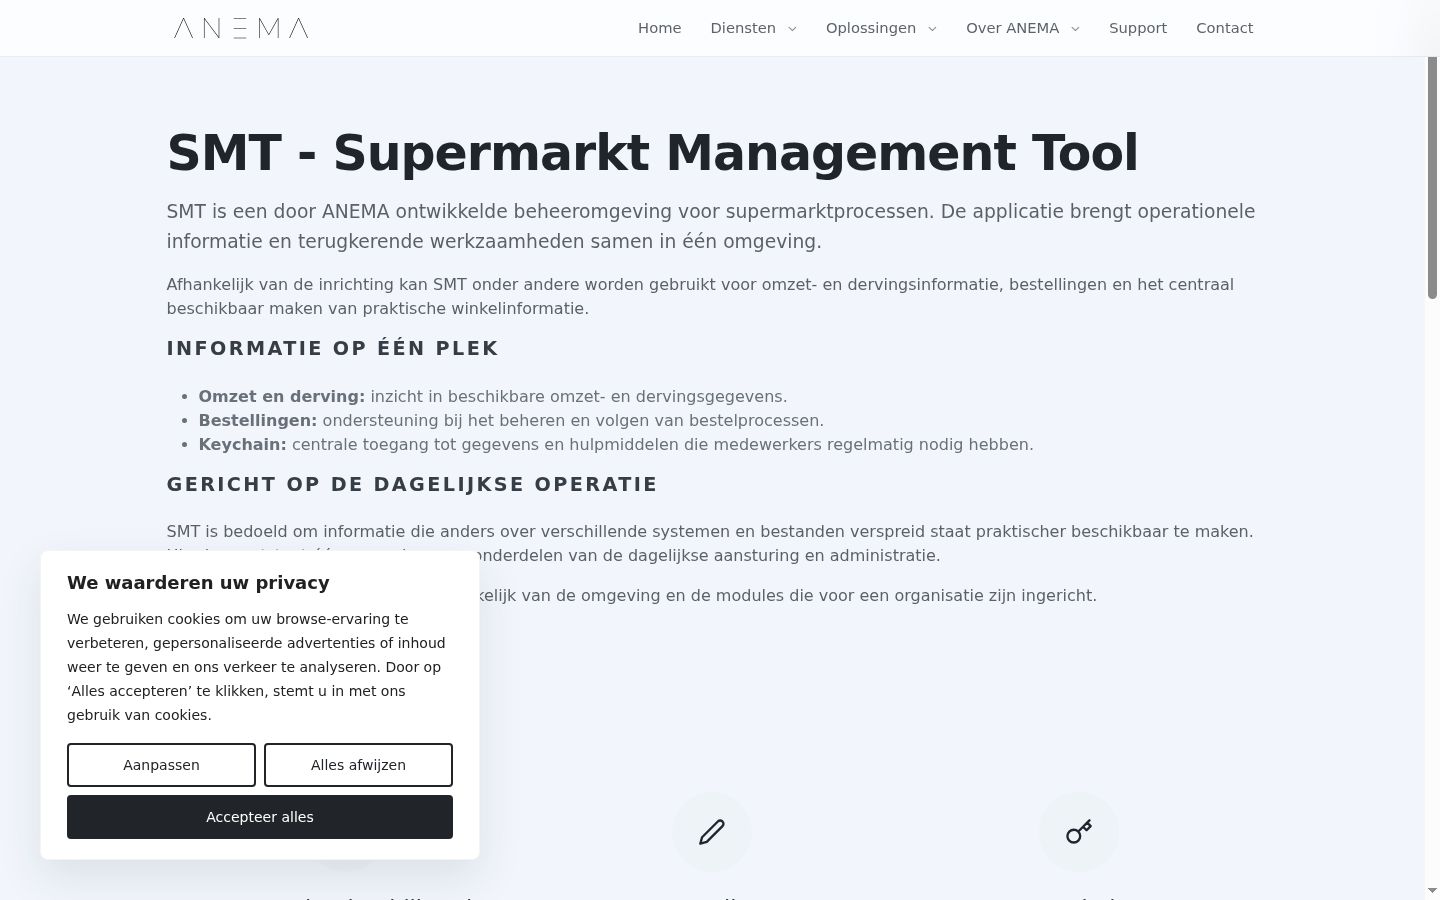Expand the Oplossingen dropdown chevron
The height and width of the screenshot is (900, 1440).
932,29
